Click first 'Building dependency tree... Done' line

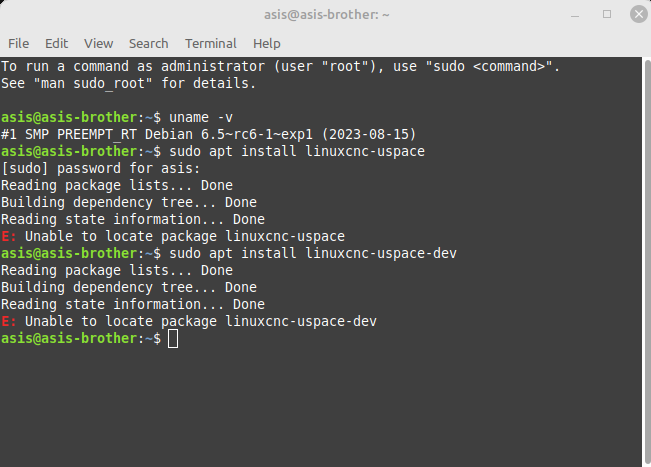pos(129,203)
